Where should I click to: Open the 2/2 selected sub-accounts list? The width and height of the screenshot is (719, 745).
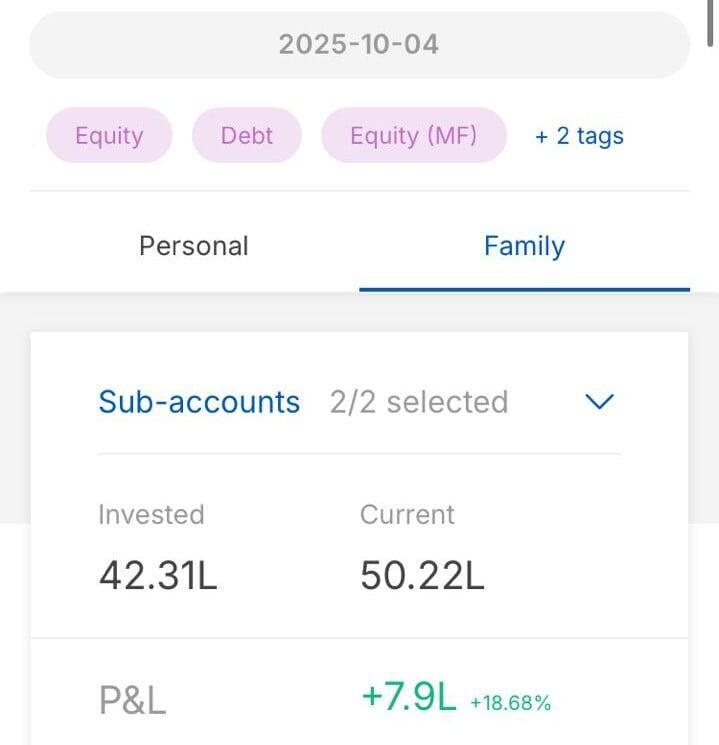point(419,402)
